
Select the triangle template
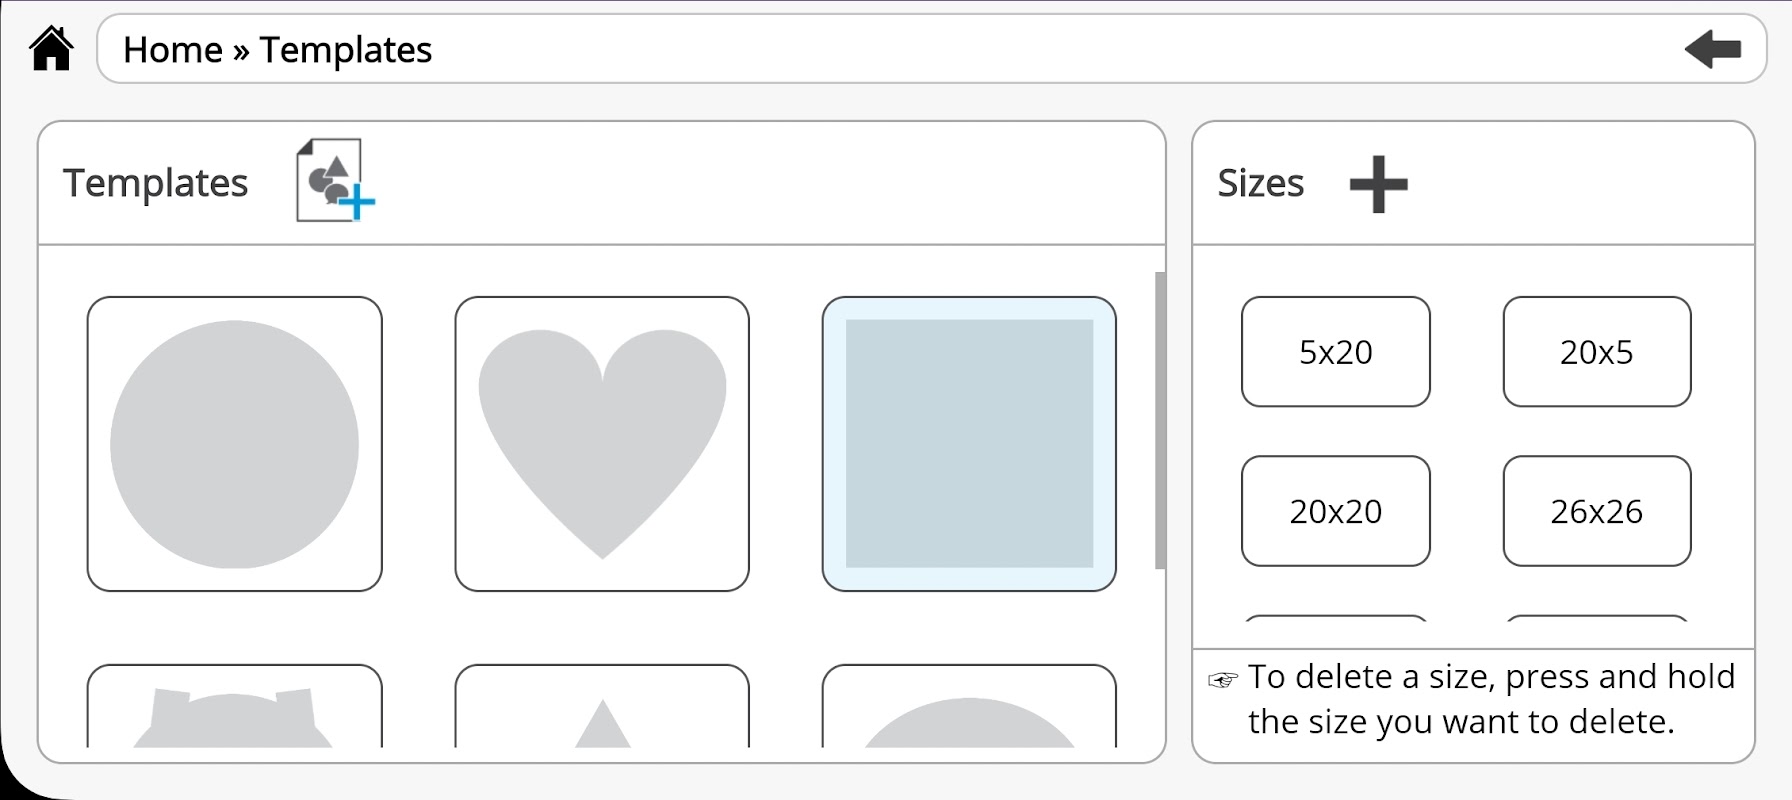point(602,708)
